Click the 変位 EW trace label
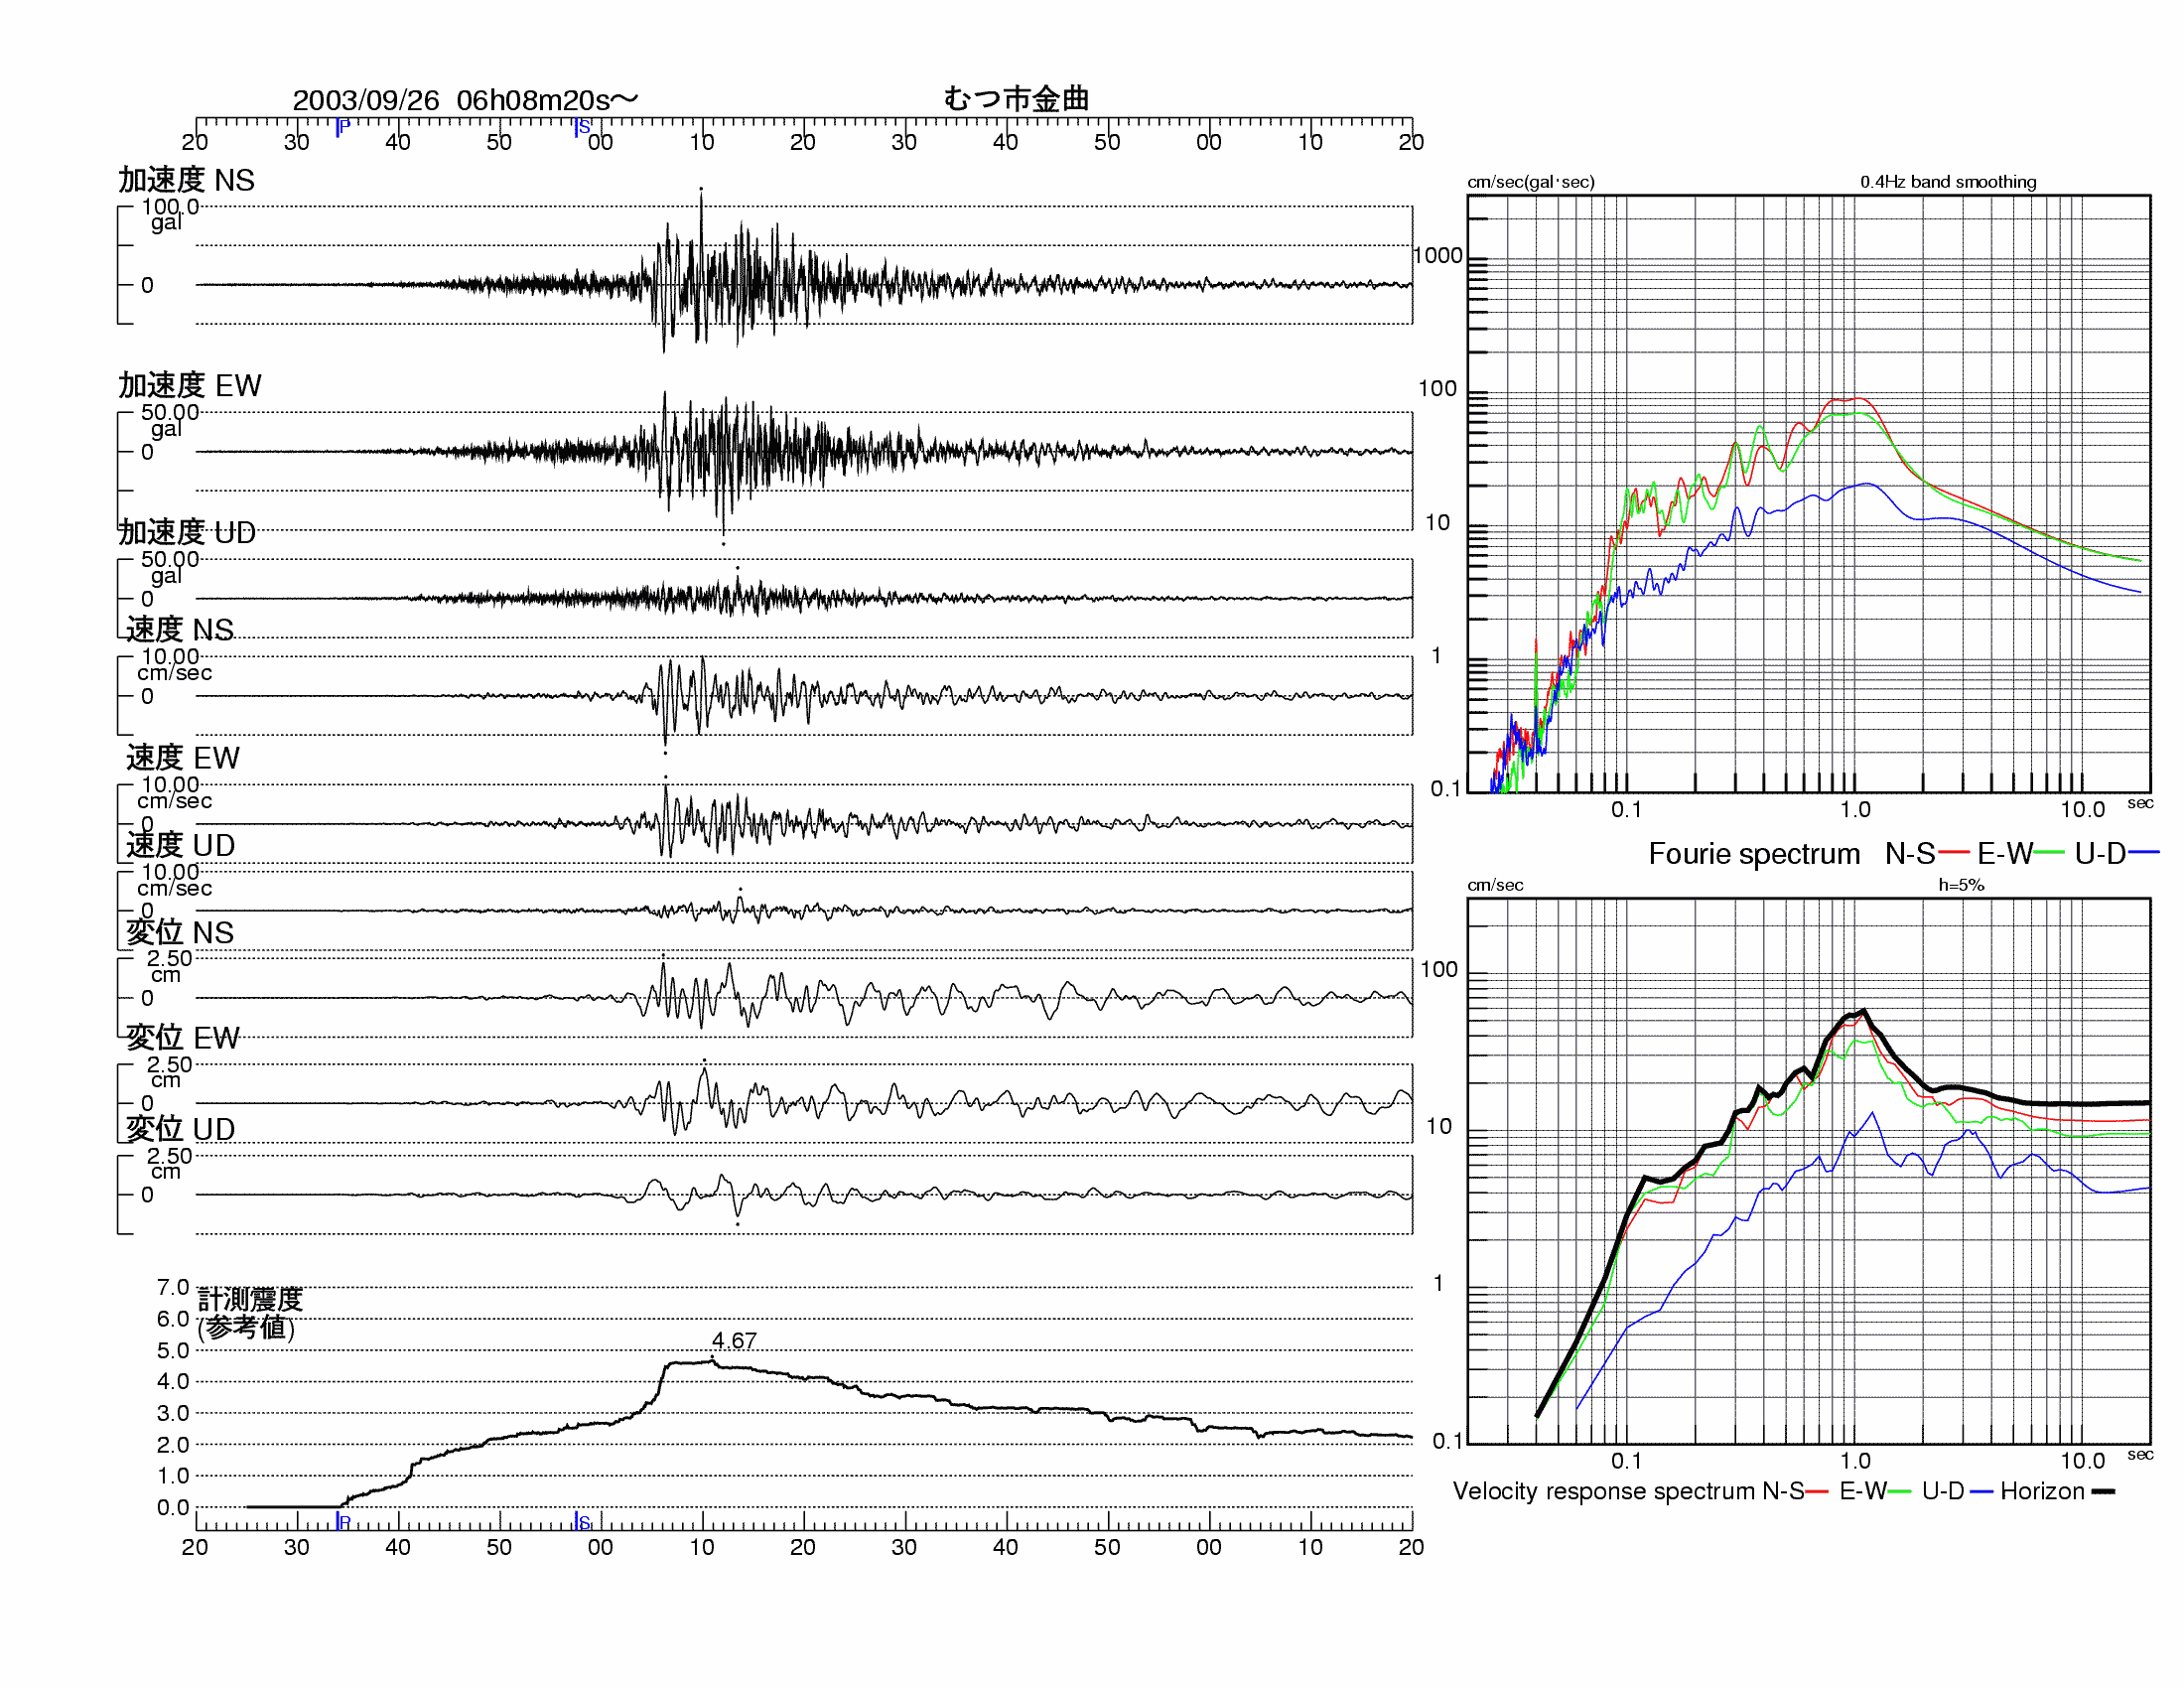The height and width of the screenshot is (1688, 2184). [x=182, y=1038]
